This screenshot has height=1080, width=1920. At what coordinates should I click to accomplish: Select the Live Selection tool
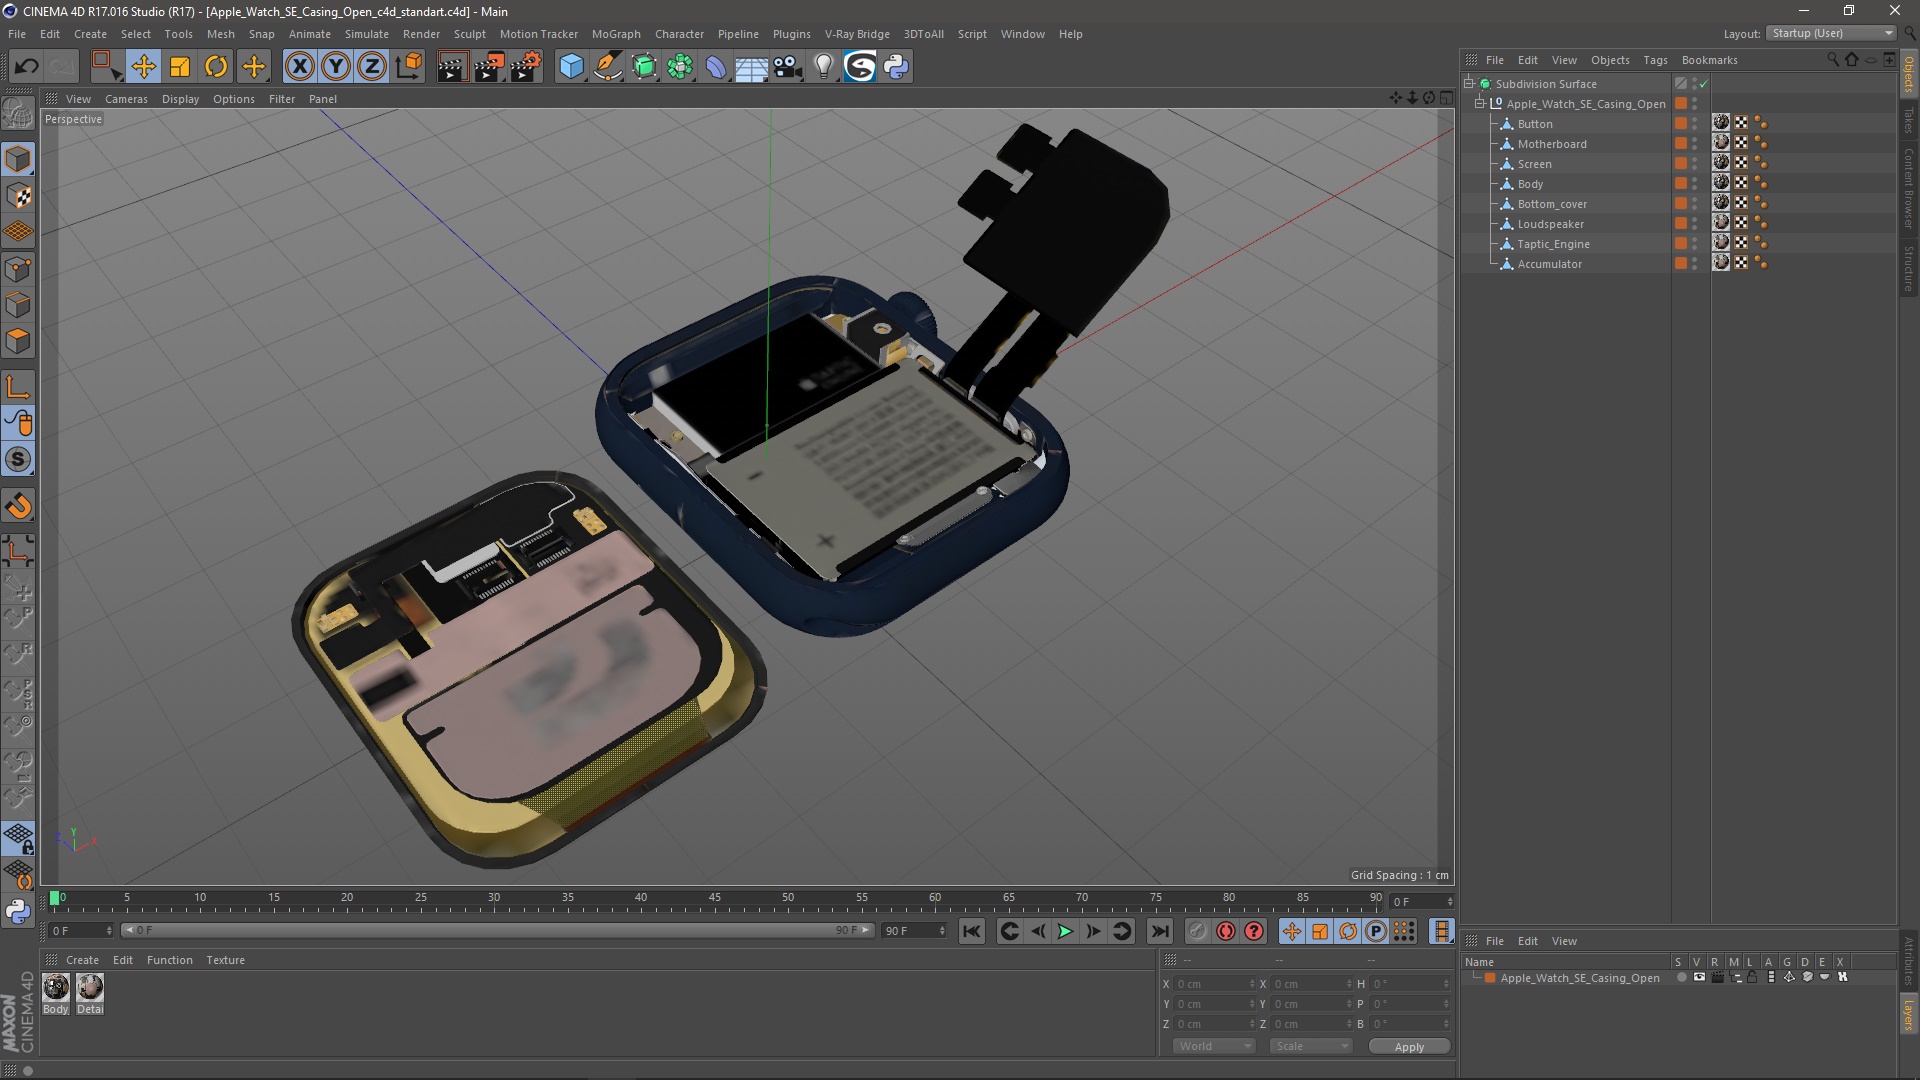point(106,67)
